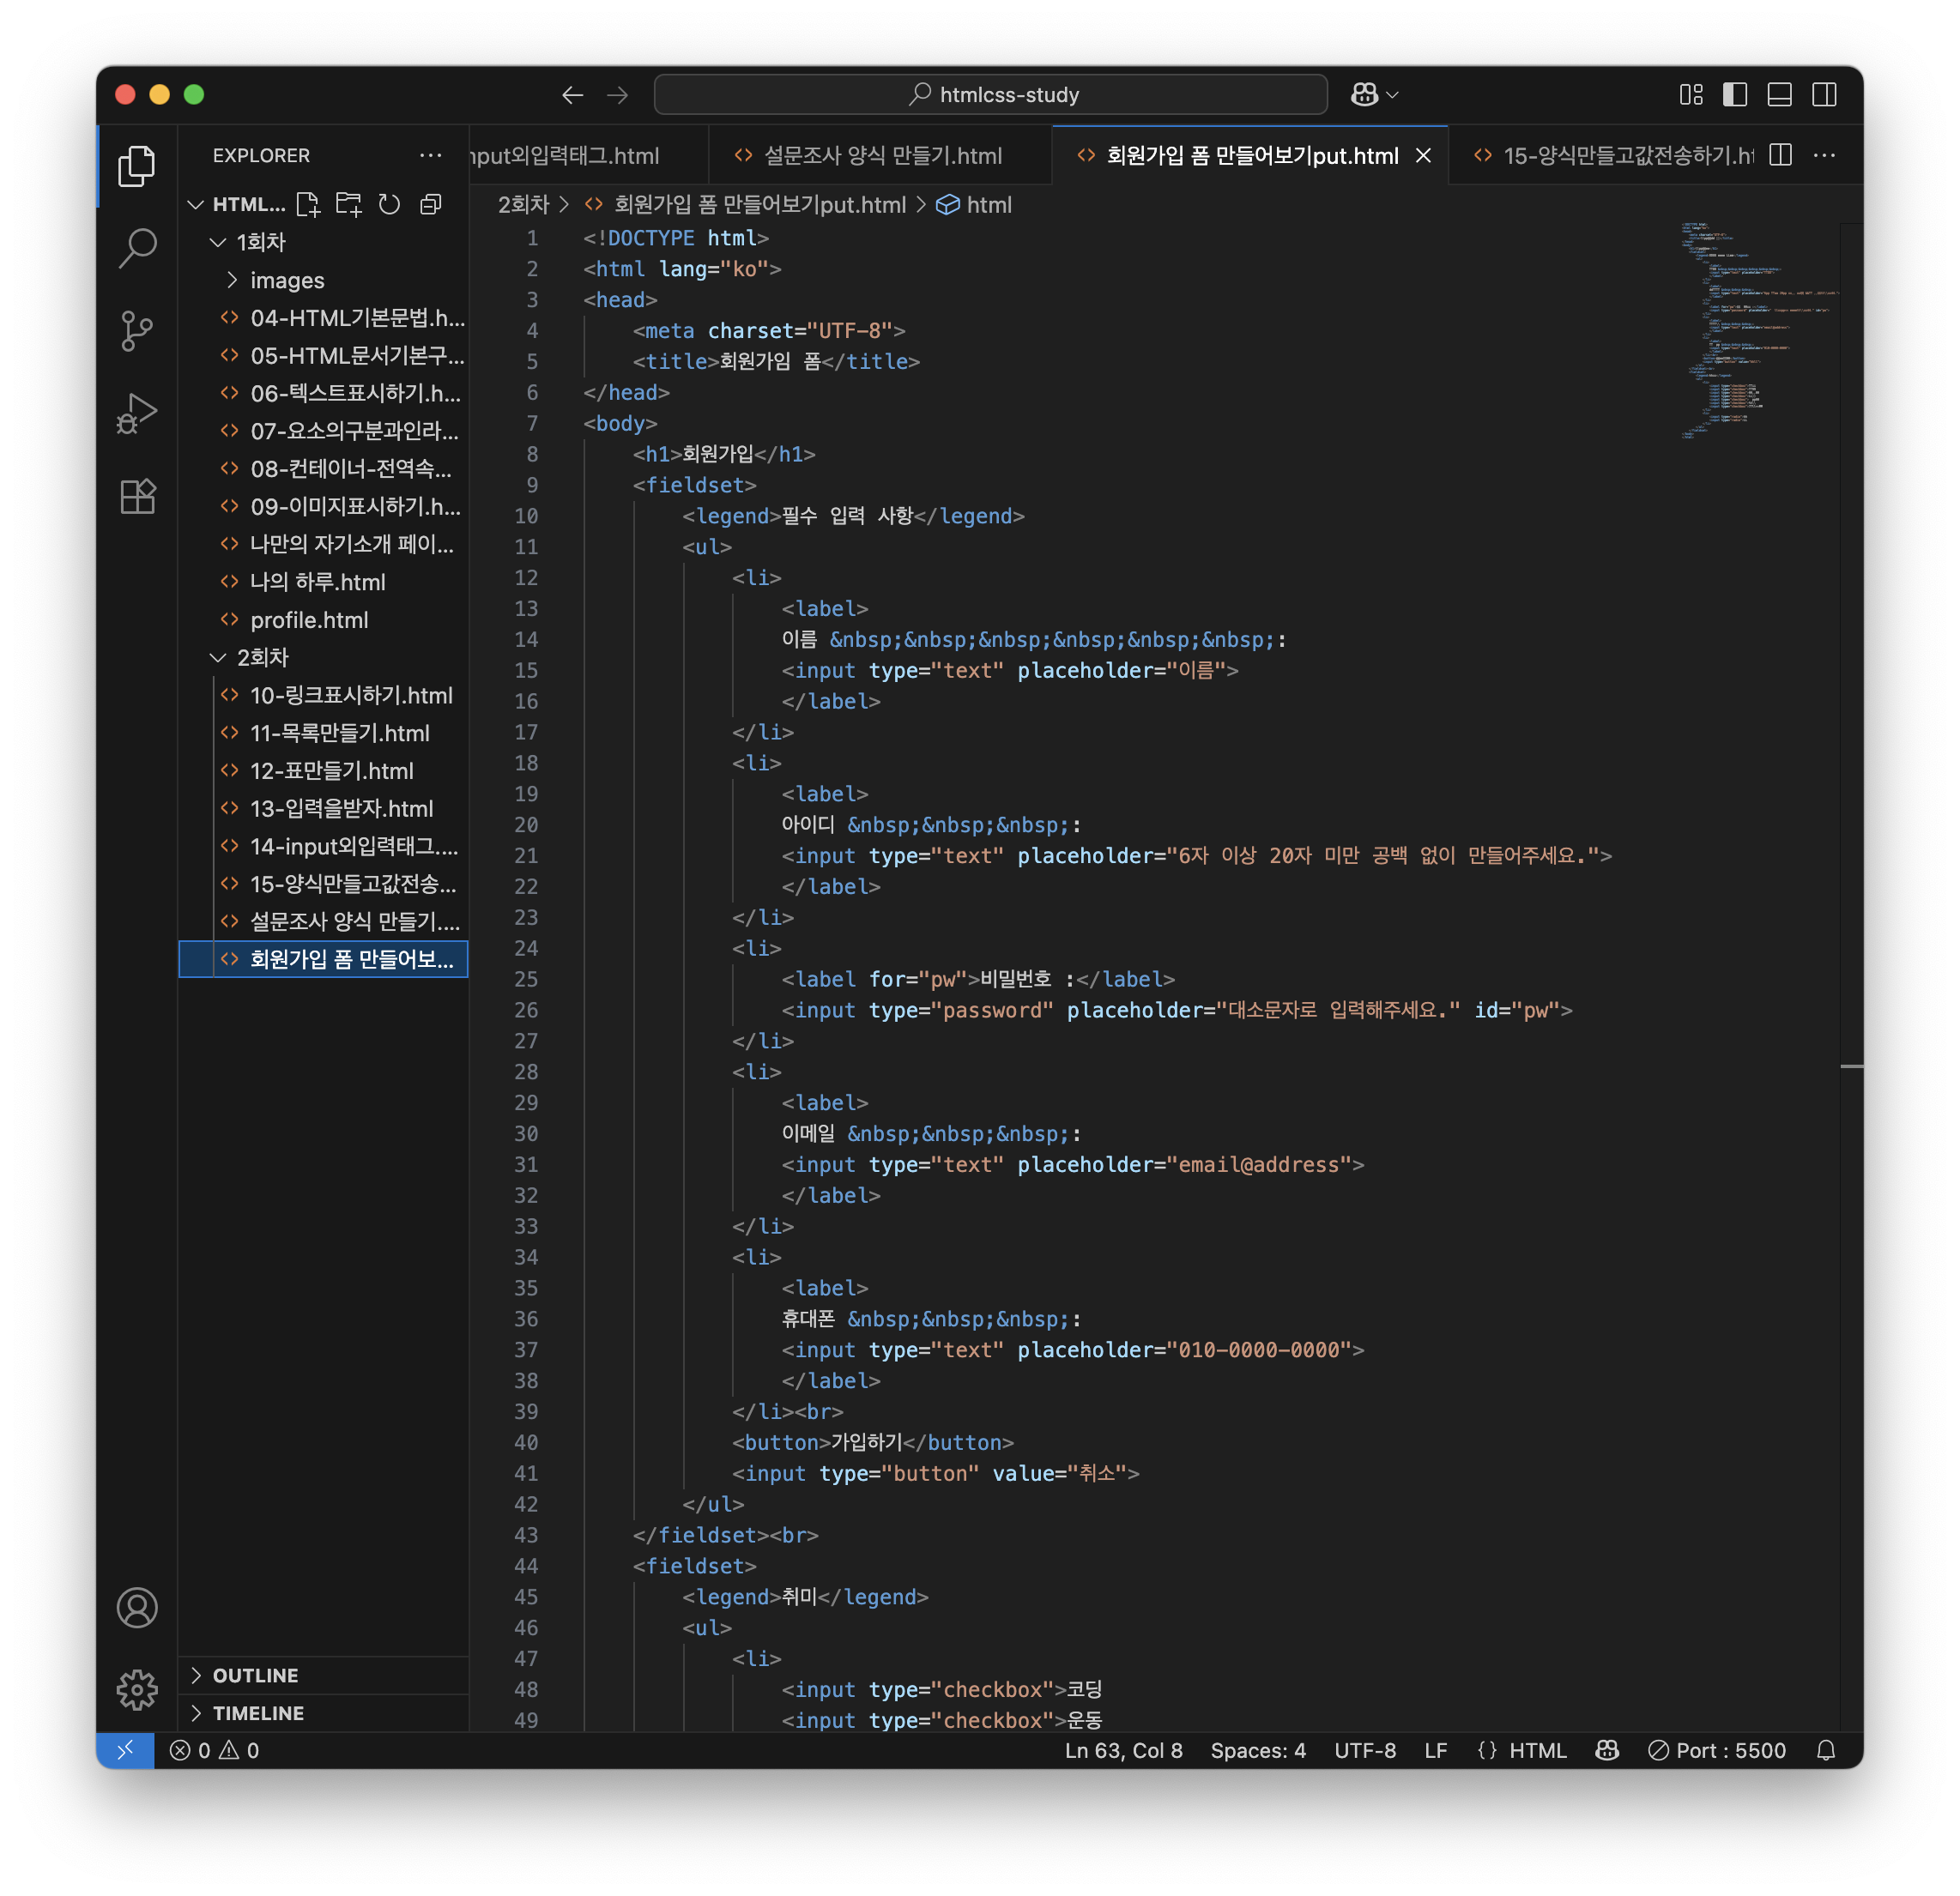Click Port : 5500 Live Server button
The height and width of the screenshot is (1896, 1960).
coord(1718,1750)
